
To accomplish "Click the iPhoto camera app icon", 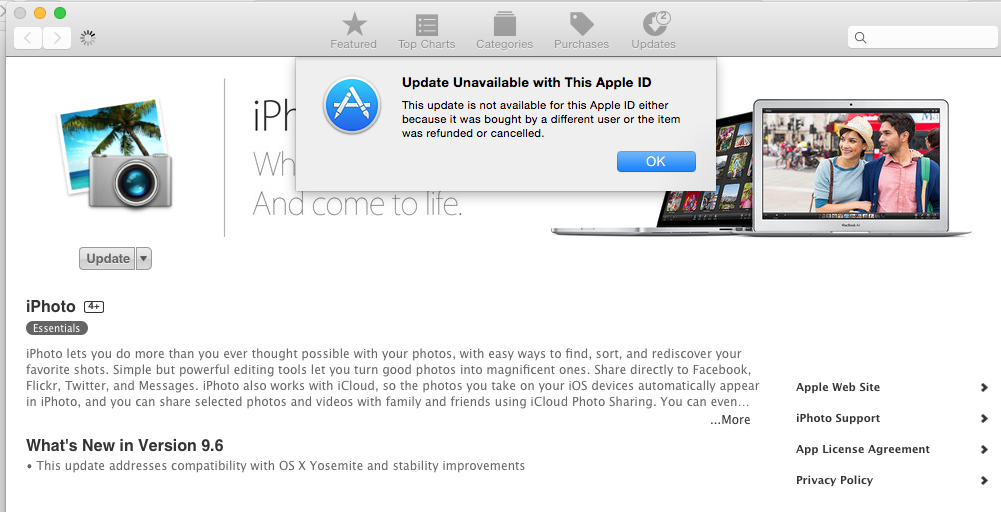I will pos(115,154).
